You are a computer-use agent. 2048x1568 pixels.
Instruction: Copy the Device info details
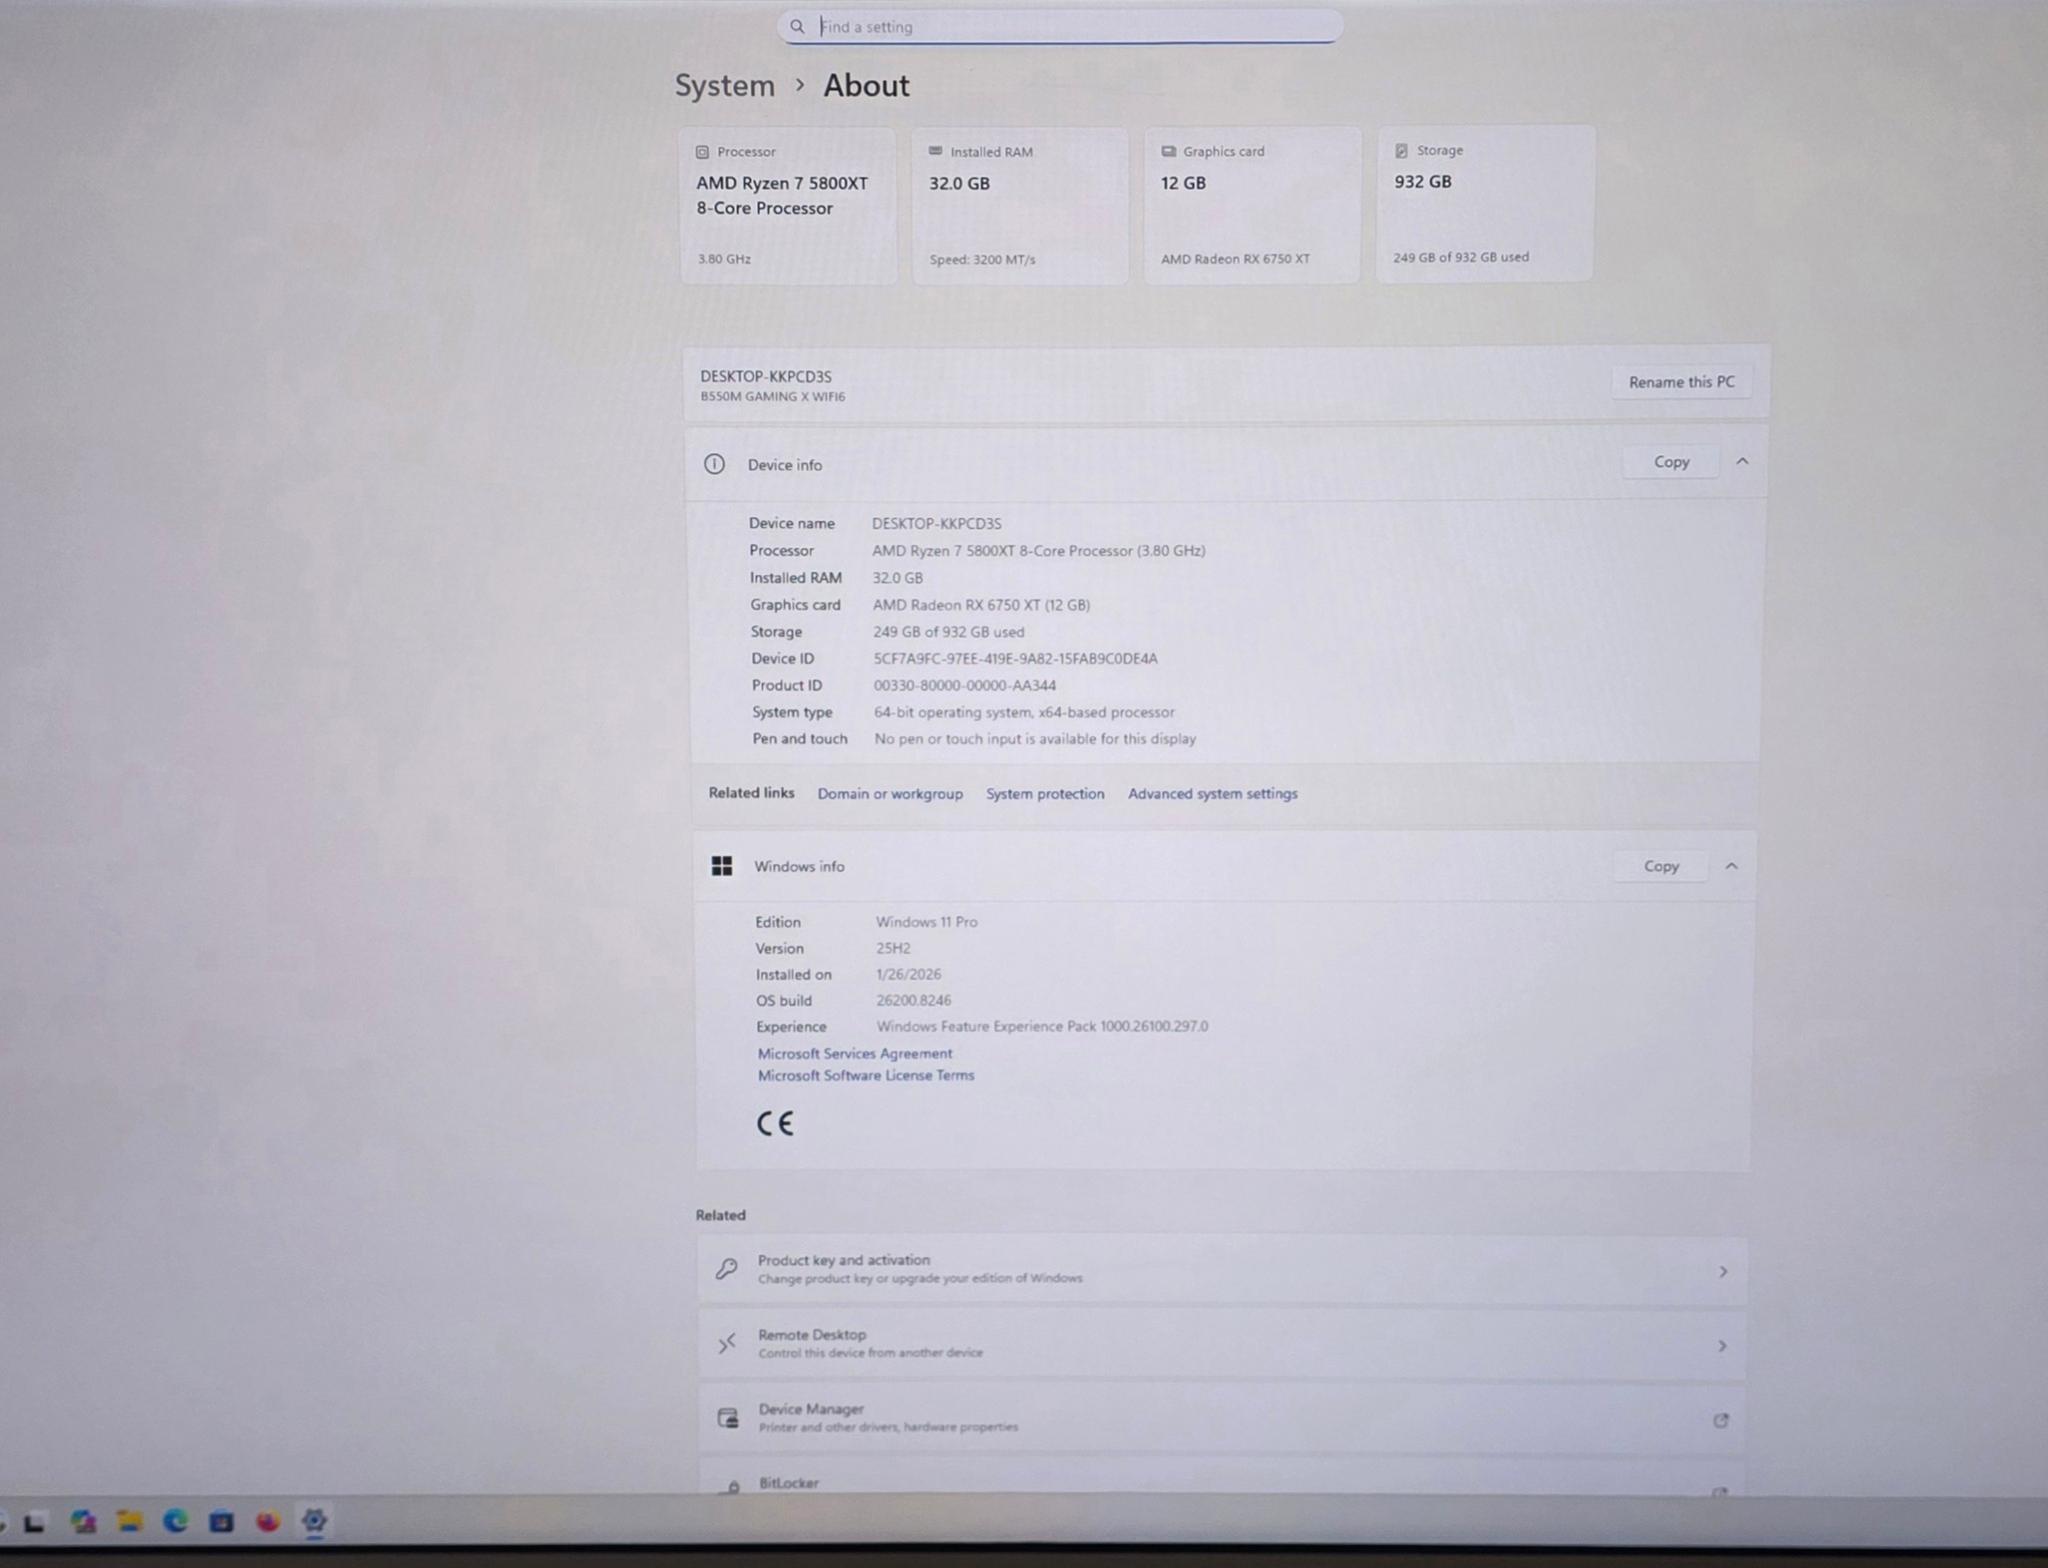(1671, 462)
